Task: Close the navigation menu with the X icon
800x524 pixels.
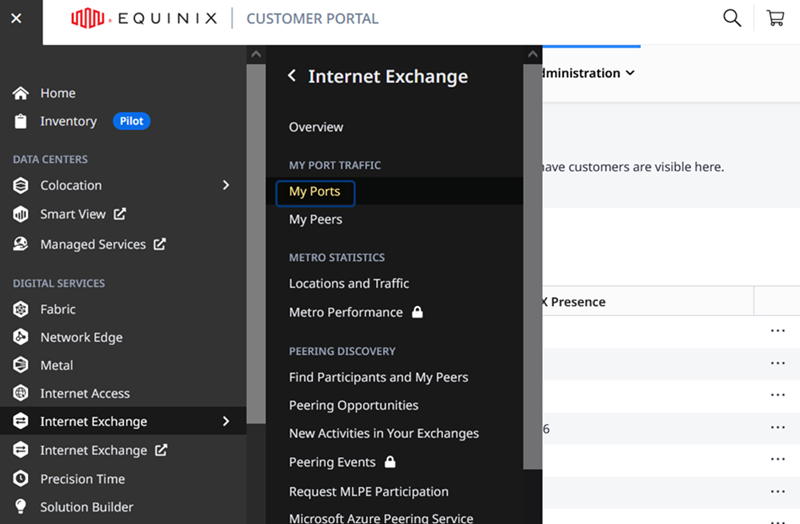Action: click(16, 18)
